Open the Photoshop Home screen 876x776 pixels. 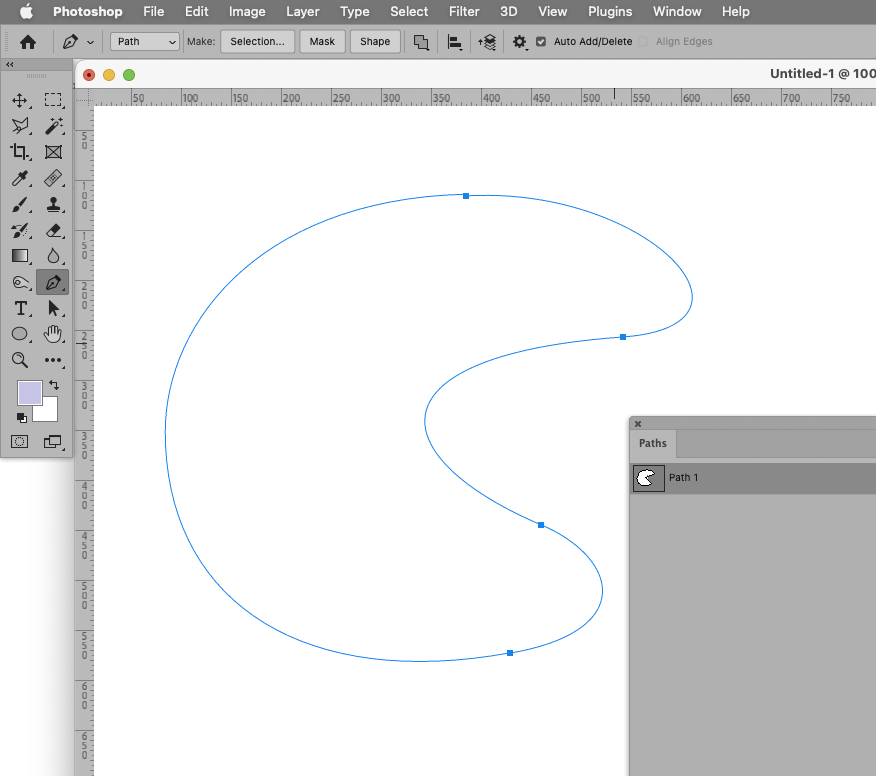(28, 41)
